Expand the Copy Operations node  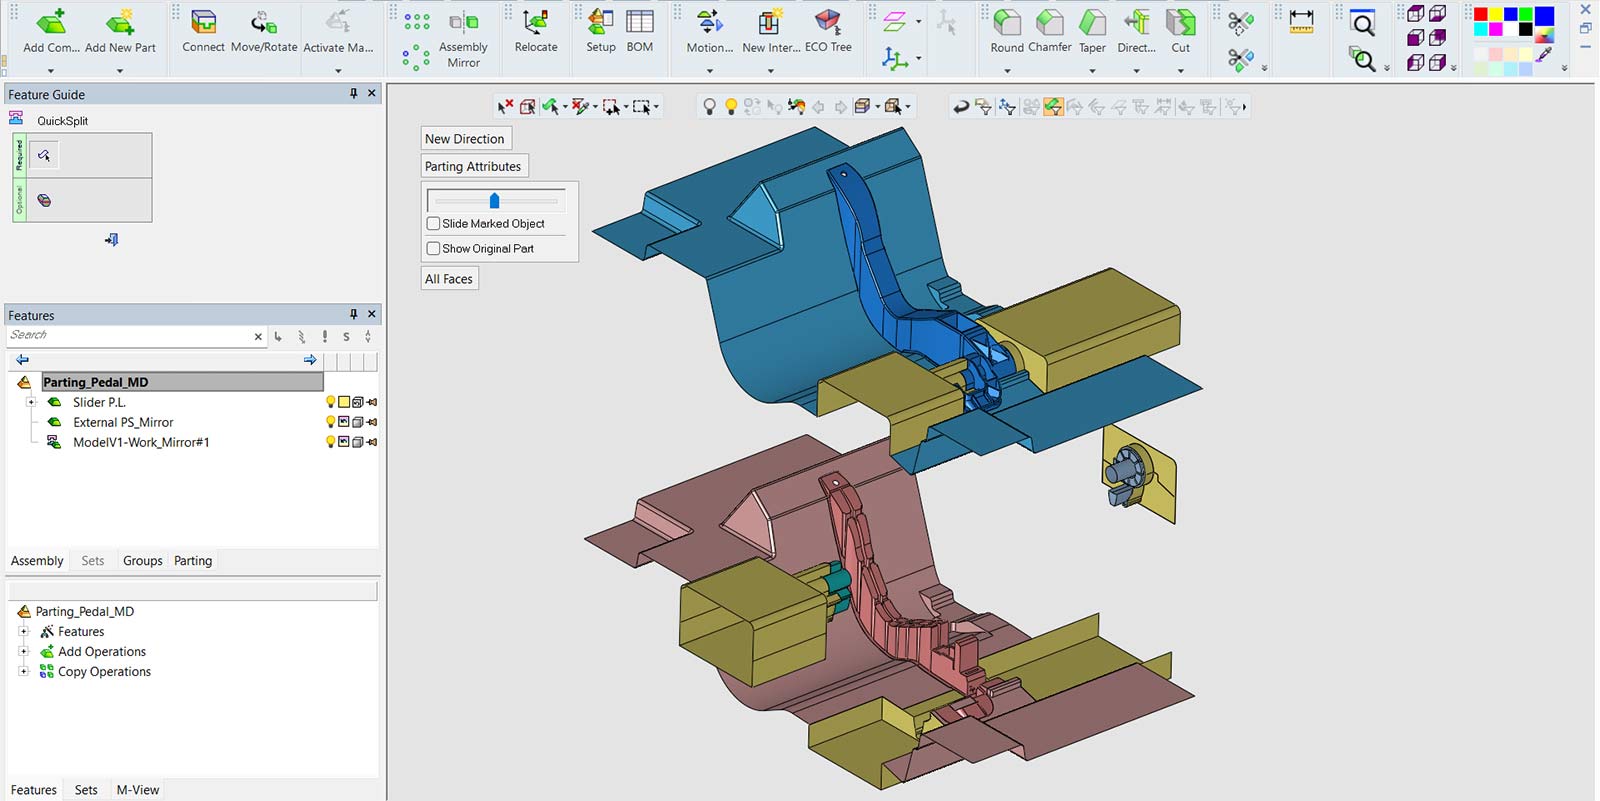click(x=23, y=672)
